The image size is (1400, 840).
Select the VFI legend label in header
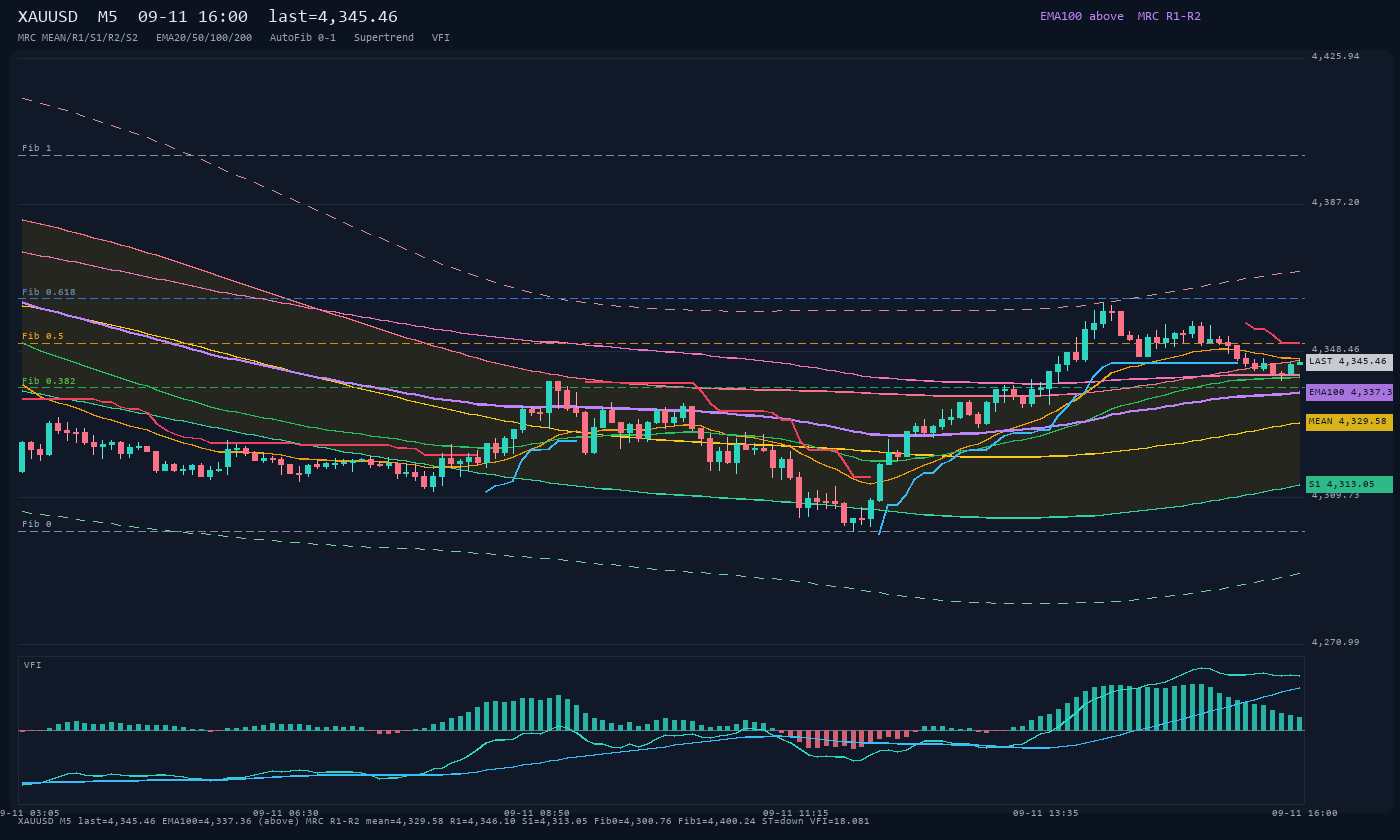441,38
